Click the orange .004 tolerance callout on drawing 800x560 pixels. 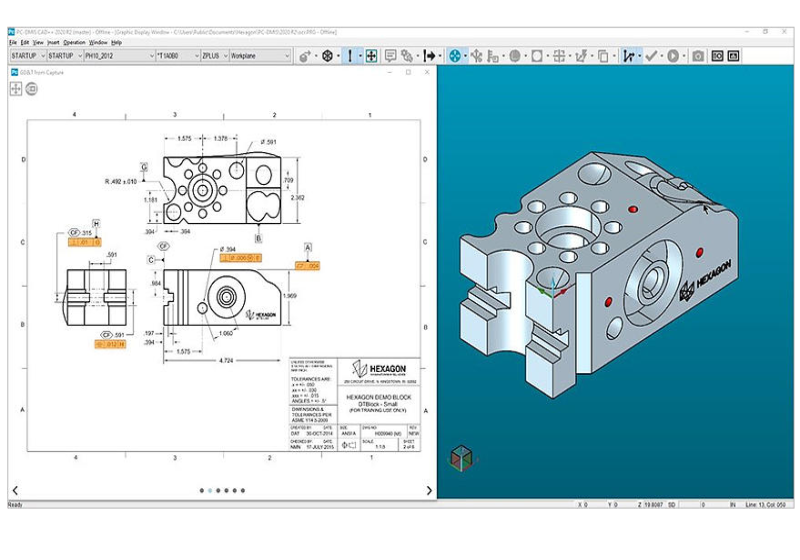[307, 266]
